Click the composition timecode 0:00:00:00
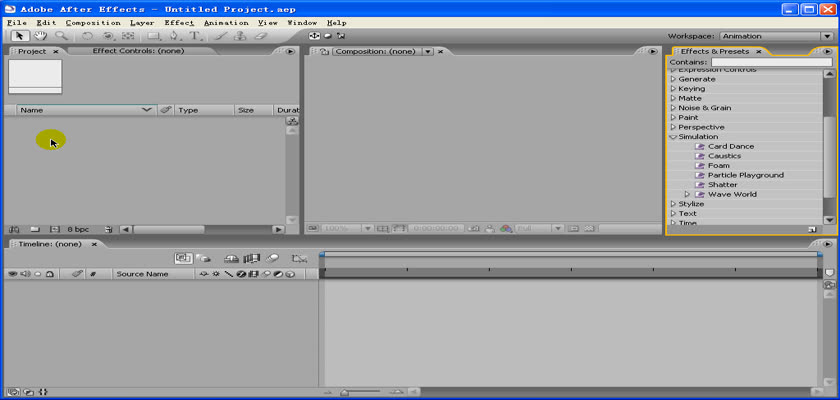 (436, 228)
